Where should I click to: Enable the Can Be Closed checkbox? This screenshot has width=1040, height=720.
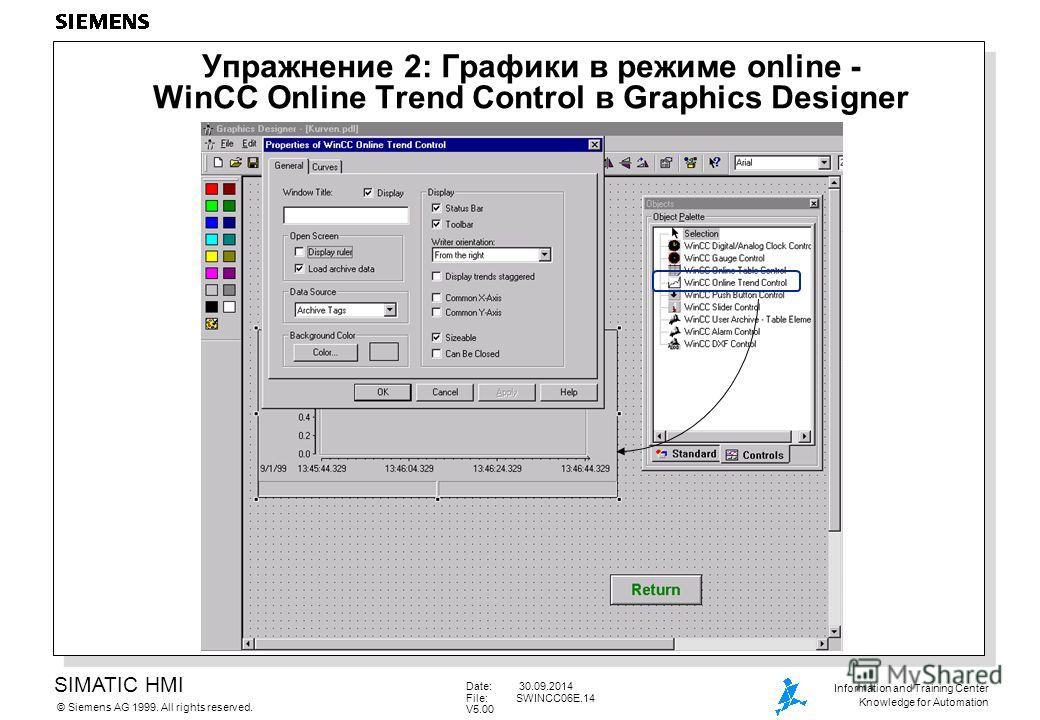pyautogui.click(x=436, y=353)
